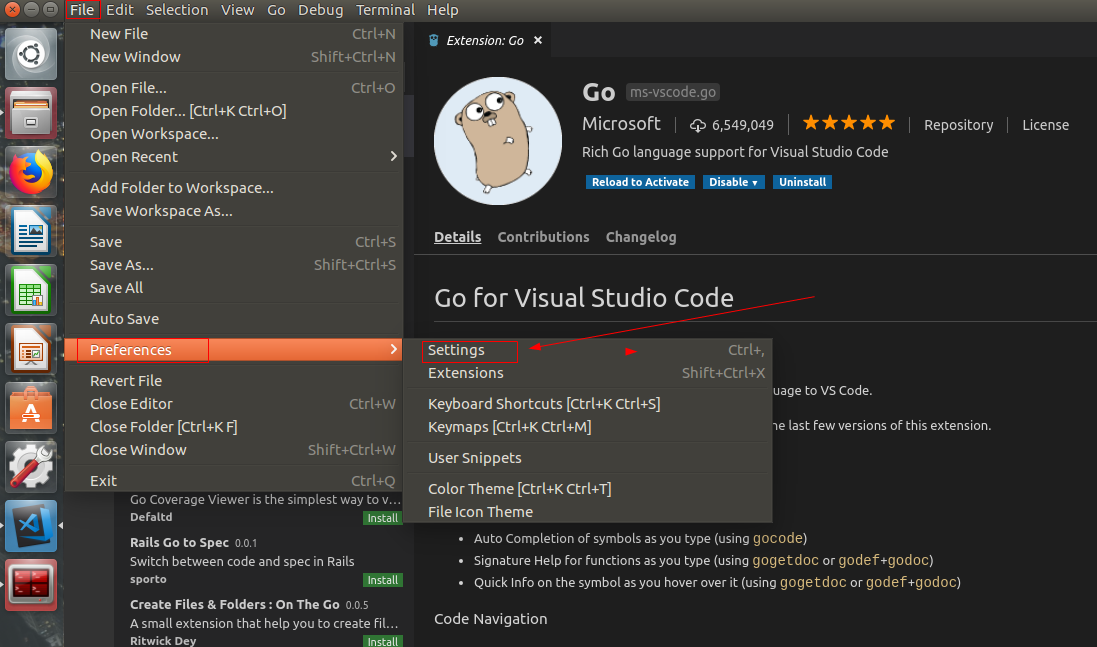Launch Visual Studio Code dock icon
Viewport: 1097px width, 647px height.
click(31, 525)
